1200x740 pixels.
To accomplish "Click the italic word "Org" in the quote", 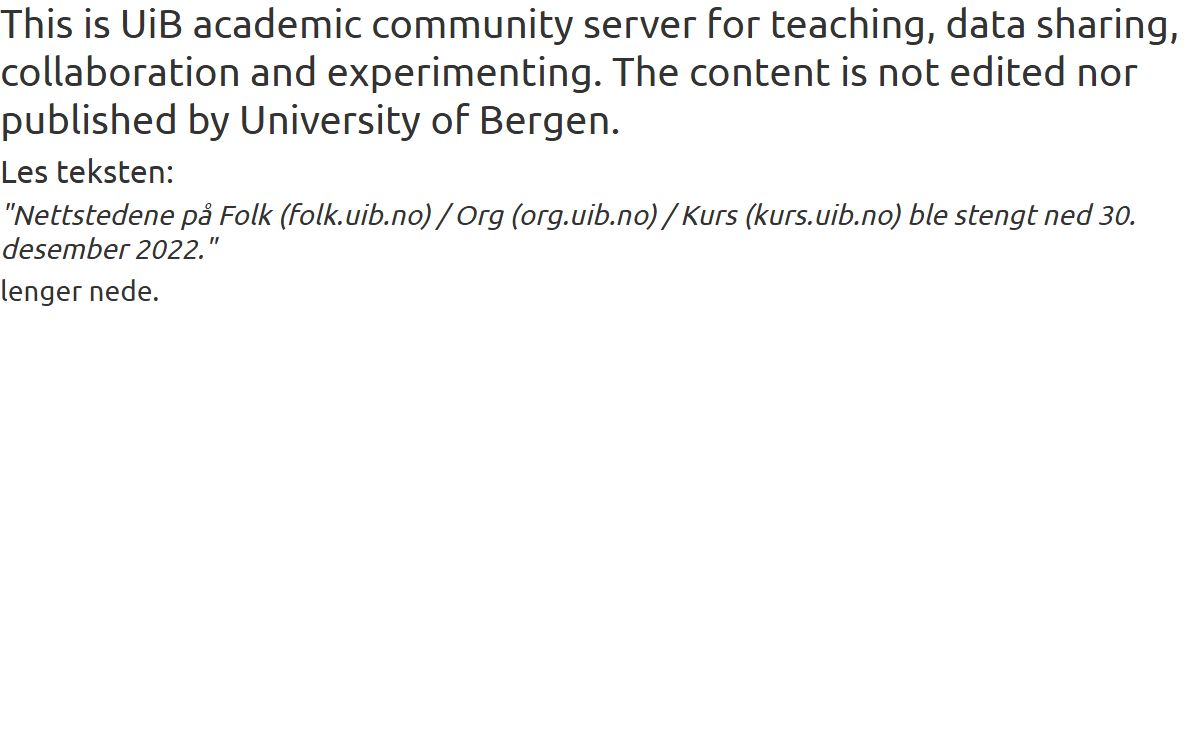I will point(480,217).
